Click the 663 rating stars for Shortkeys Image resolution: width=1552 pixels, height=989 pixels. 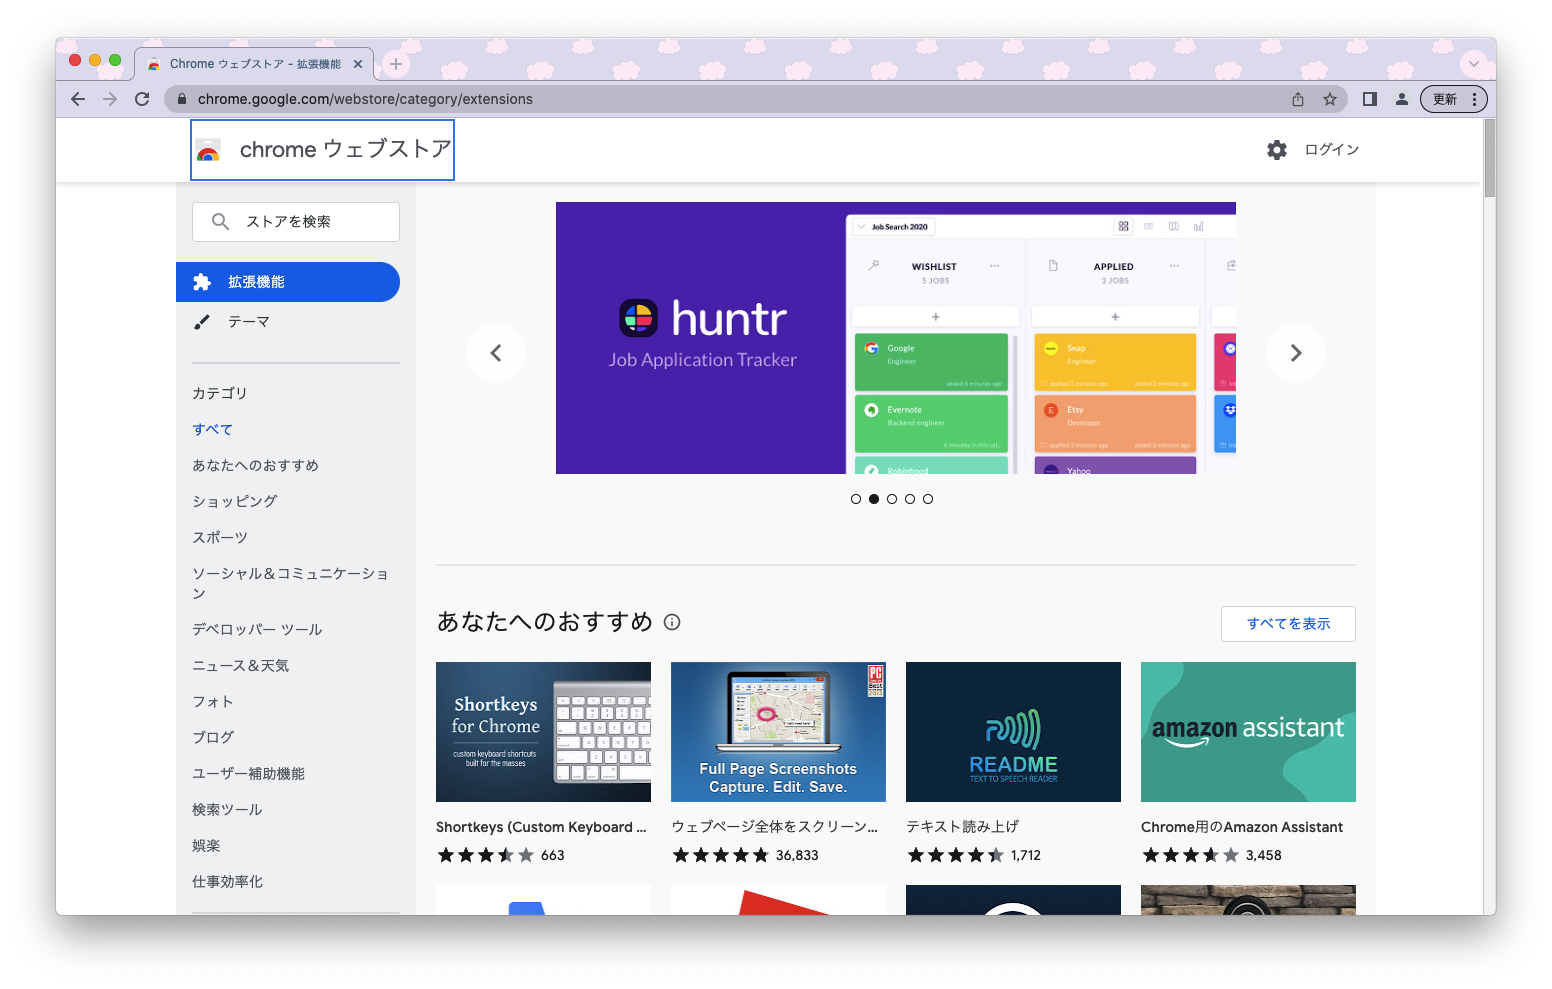coord(486,855)
